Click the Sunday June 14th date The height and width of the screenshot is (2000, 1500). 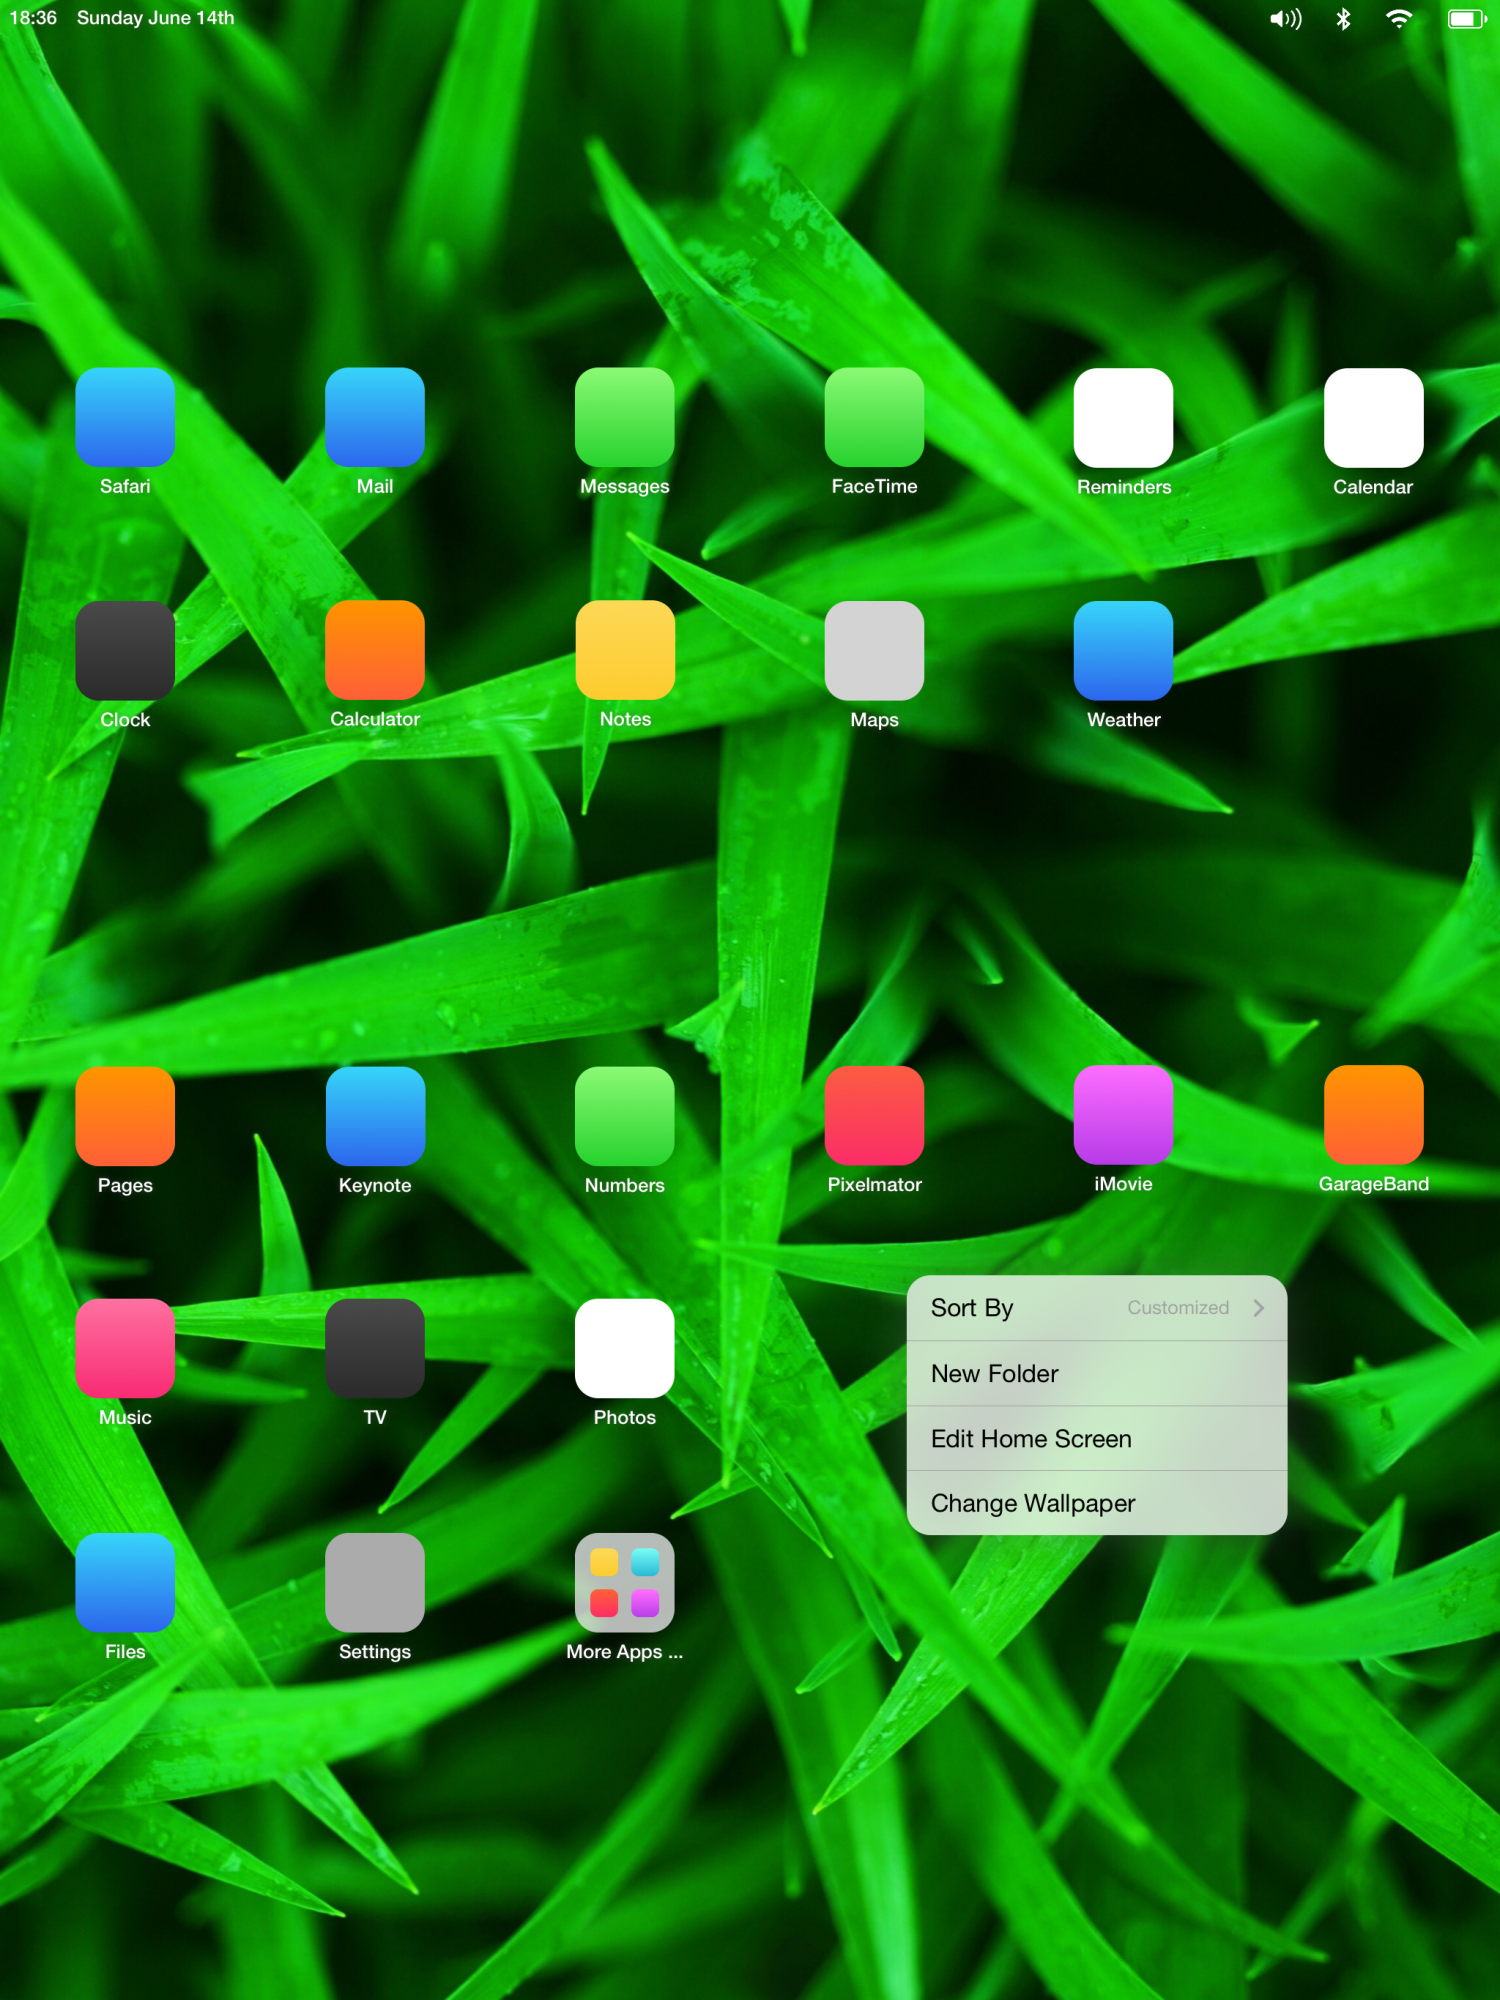tap(155, 18)
